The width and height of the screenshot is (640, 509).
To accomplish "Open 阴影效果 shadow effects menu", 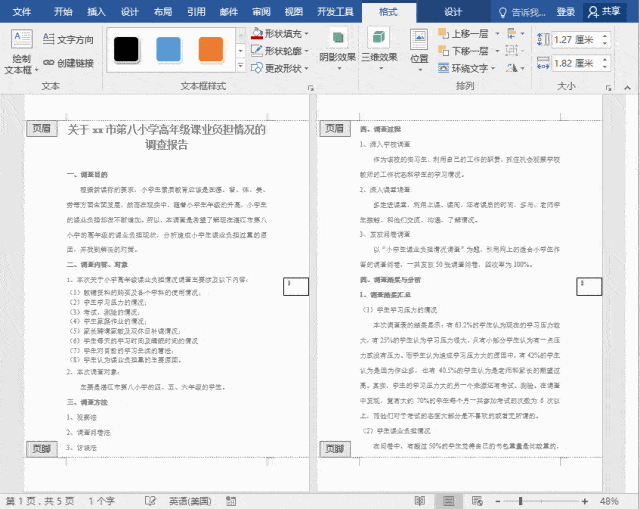I will [x=337, y=49].
